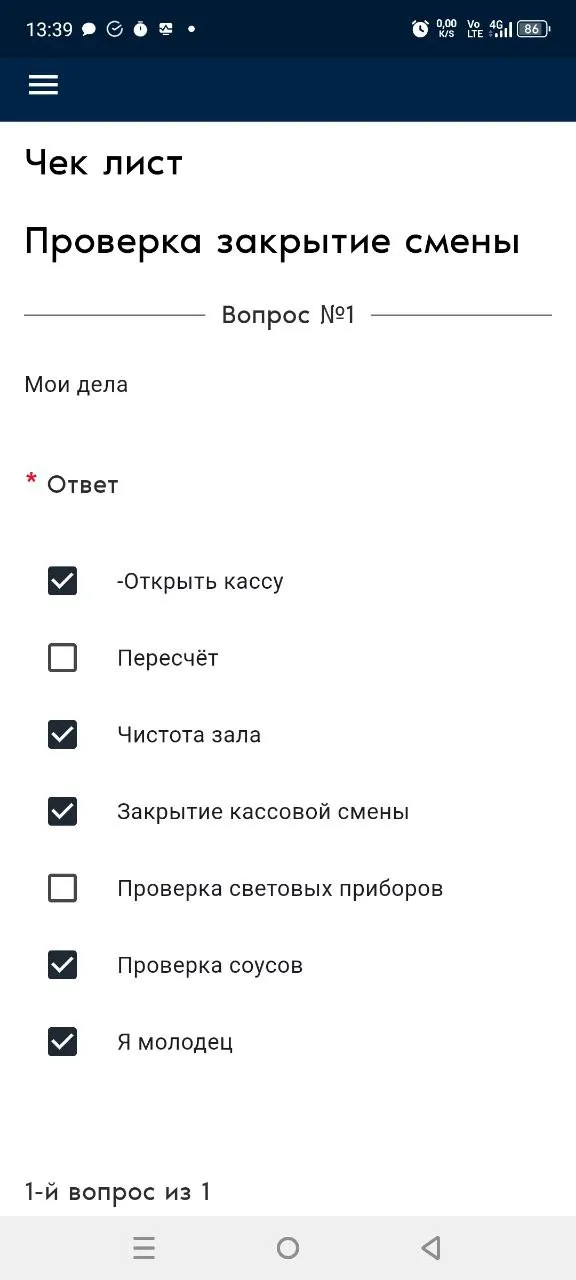The image size is (576, 1280).
Task: Tap the status bar clock 13:39
Action: [x=49, y=29]
